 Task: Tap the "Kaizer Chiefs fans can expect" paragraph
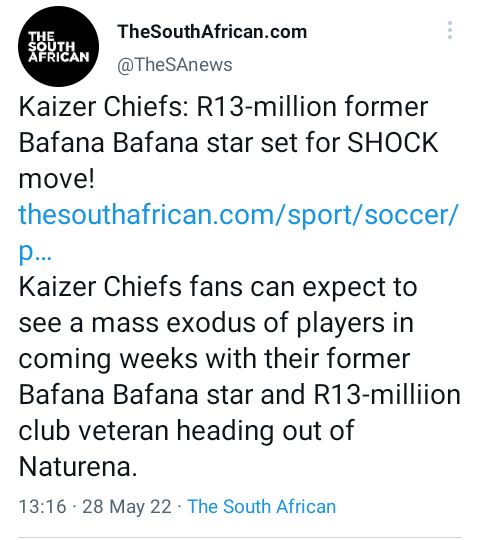click(x=239, y=377)
